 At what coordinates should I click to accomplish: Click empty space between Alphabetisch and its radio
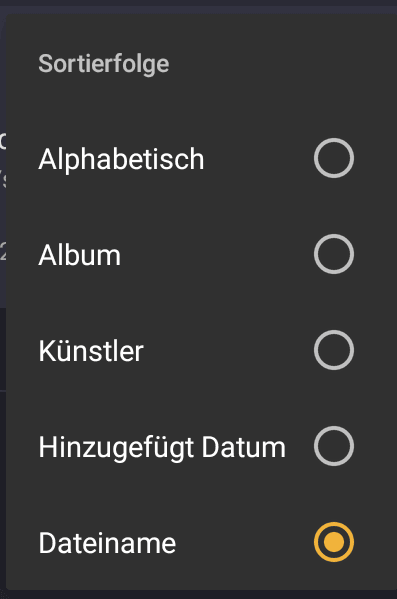(259, 159)
